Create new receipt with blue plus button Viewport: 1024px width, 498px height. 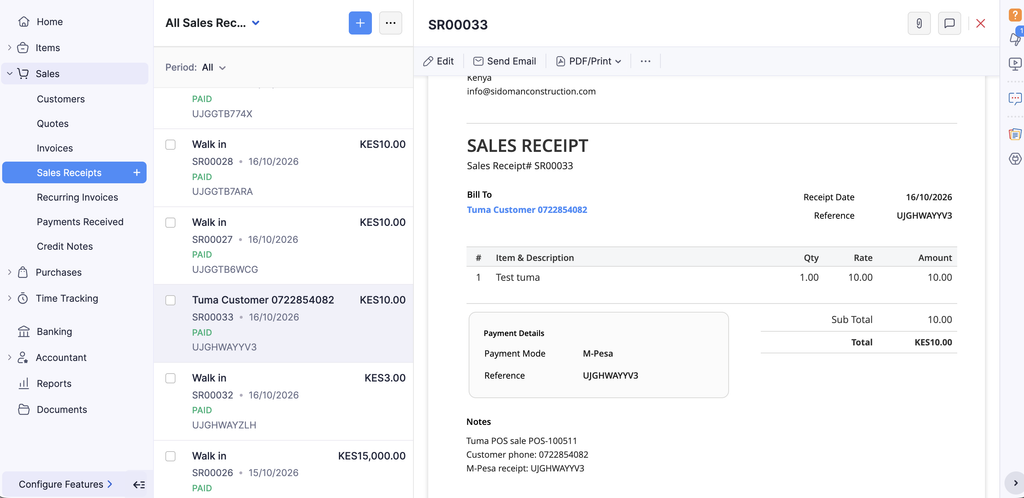tap(360, 23)
